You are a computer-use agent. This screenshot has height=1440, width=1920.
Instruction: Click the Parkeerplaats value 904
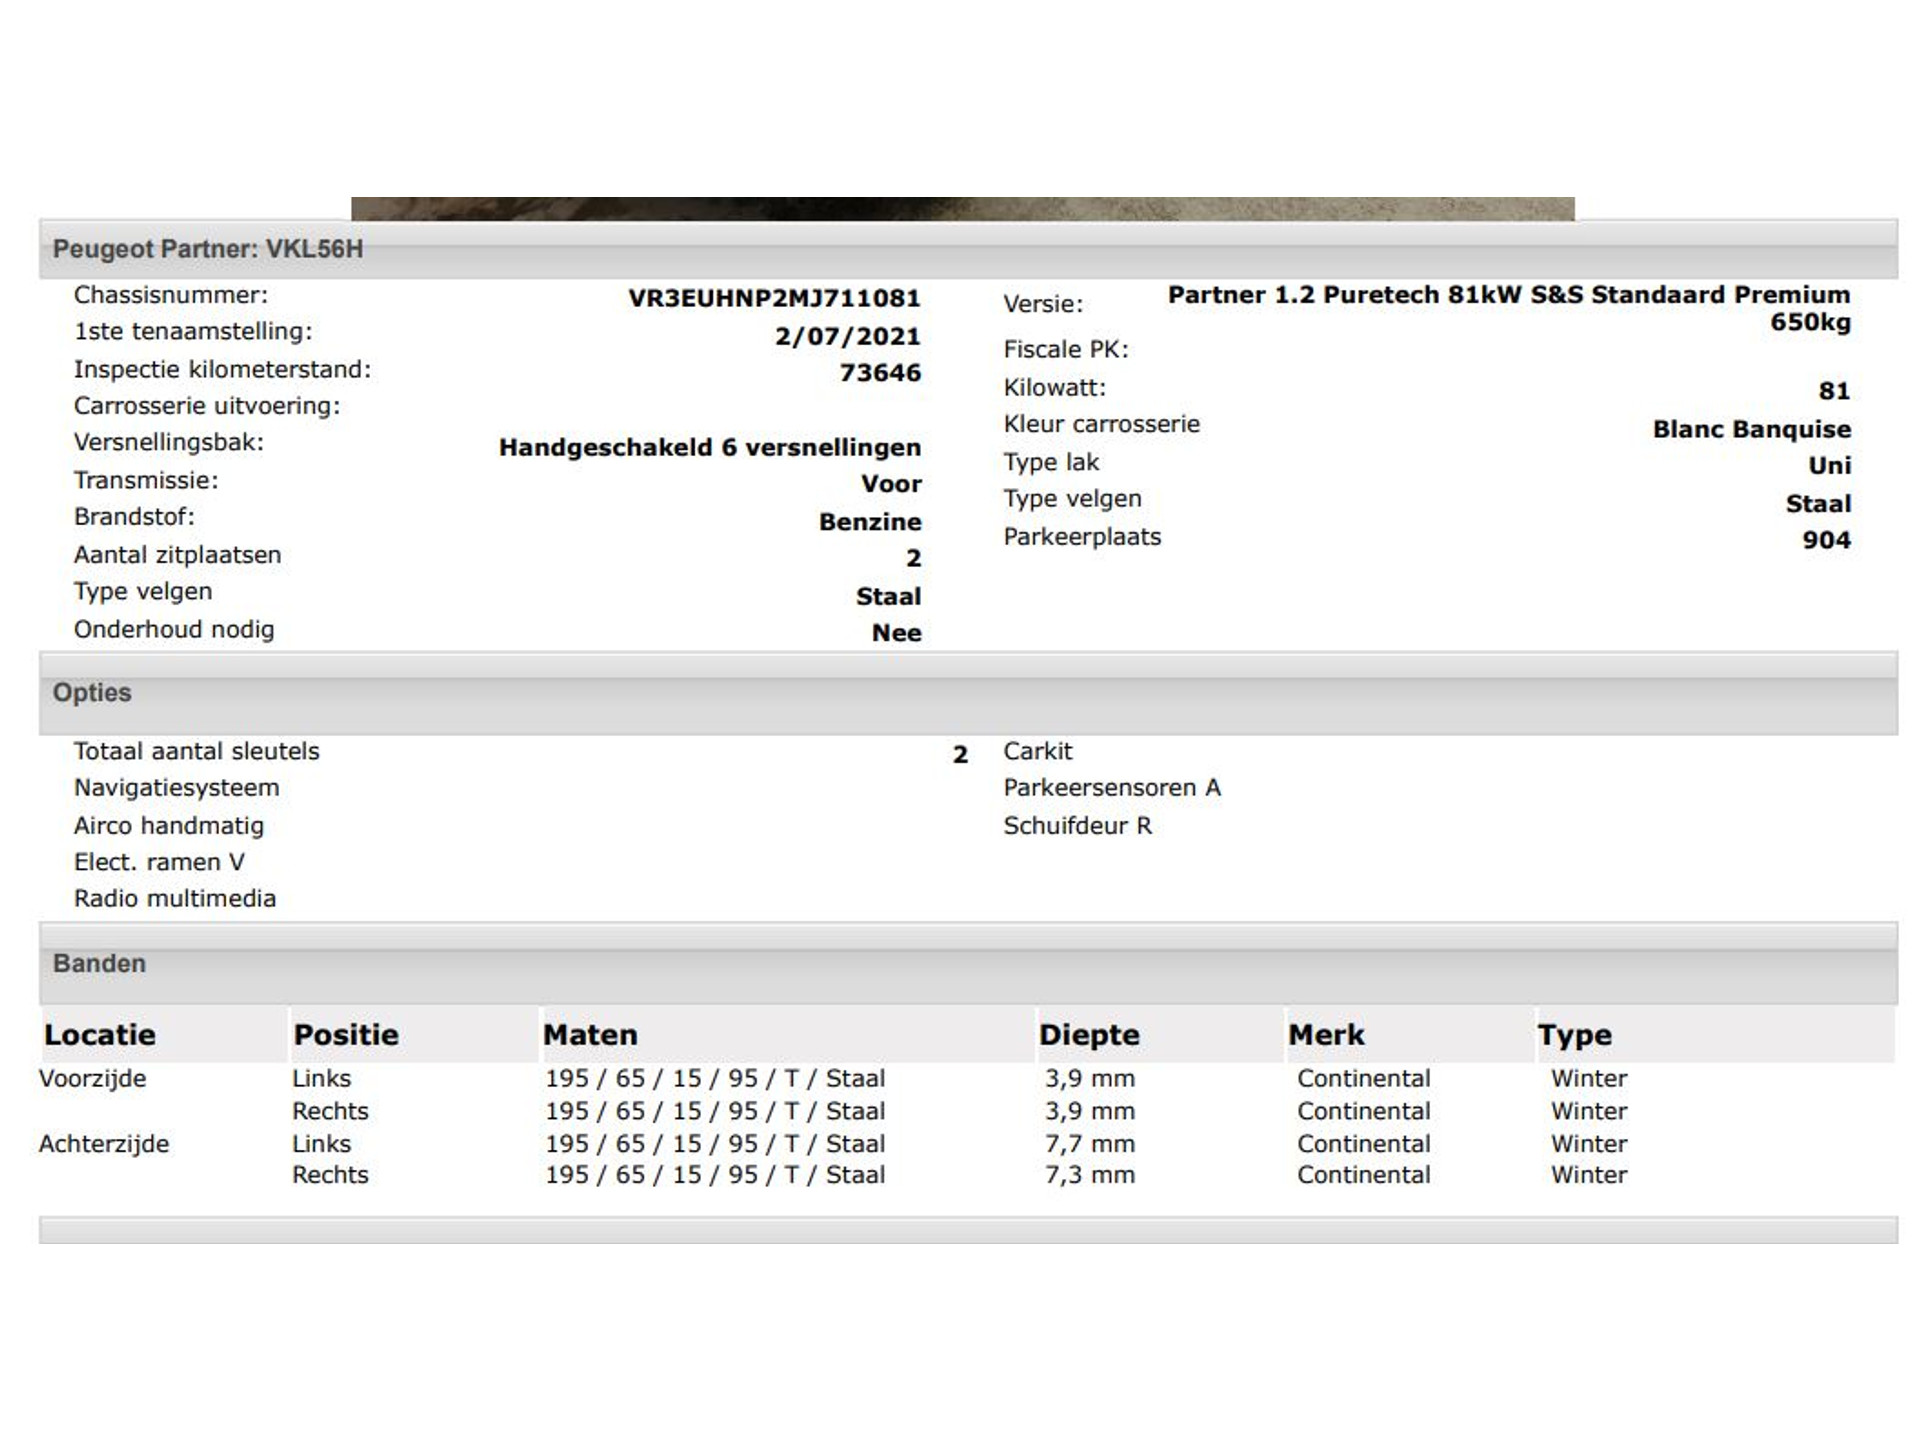(1826, 540)
